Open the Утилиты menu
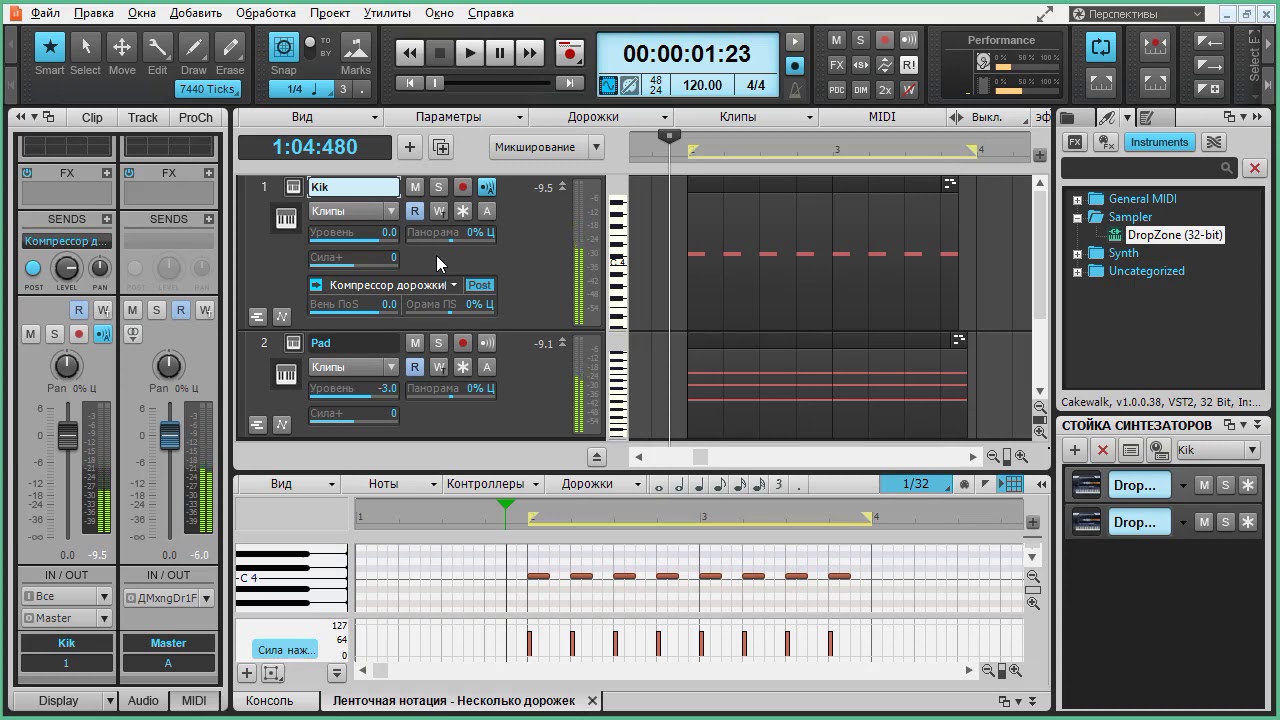This screenshot has width=1280, height=720. coord(387,13)
